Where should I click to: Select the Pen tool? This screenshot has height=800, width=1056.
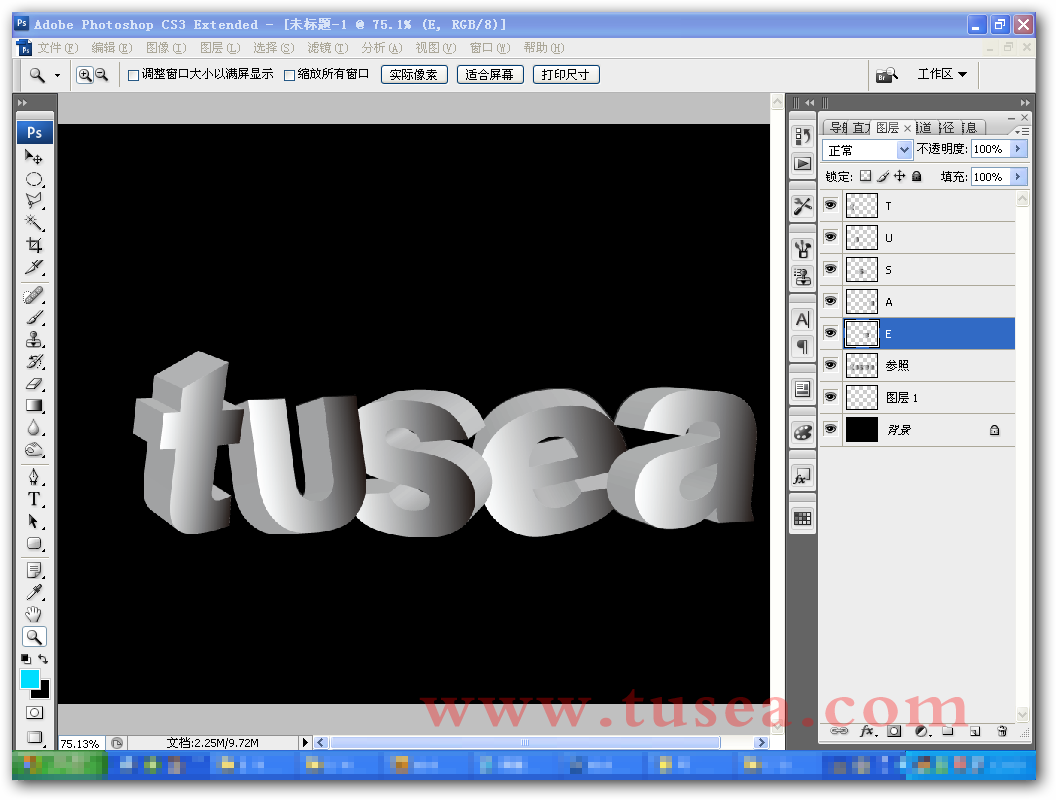(34, 477)
